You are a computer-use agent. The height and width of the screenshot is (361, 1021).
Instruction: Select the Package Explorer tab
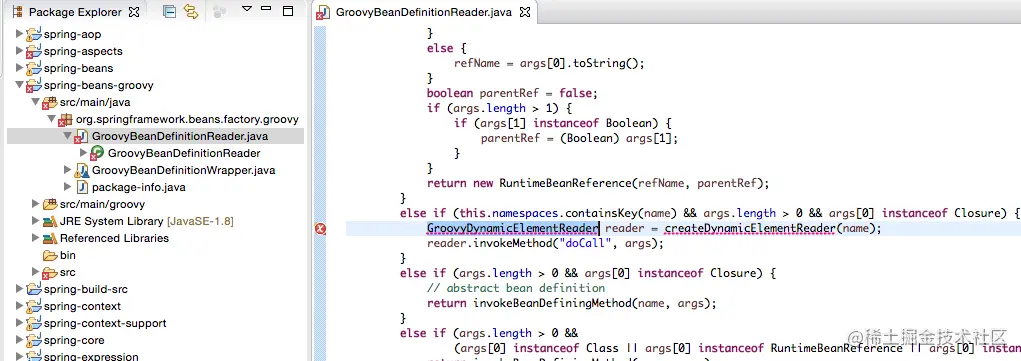76,12
